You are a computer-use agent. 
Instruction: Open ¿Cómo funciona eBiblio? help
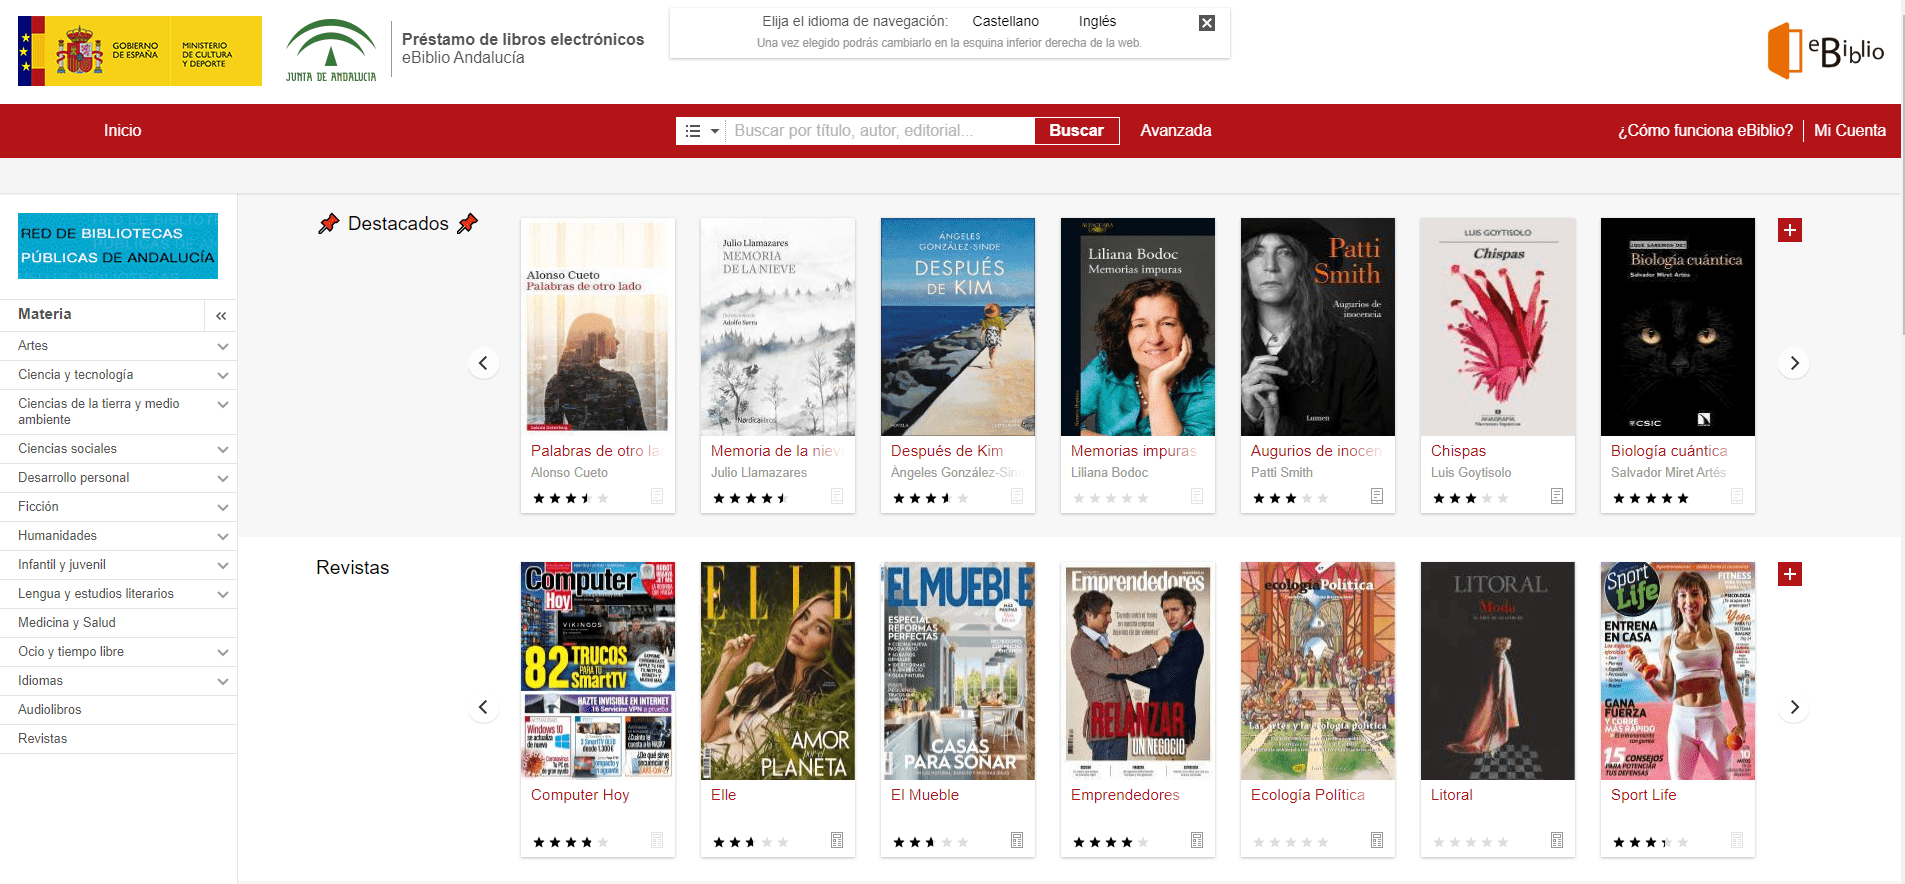(x=1705, y=131)
